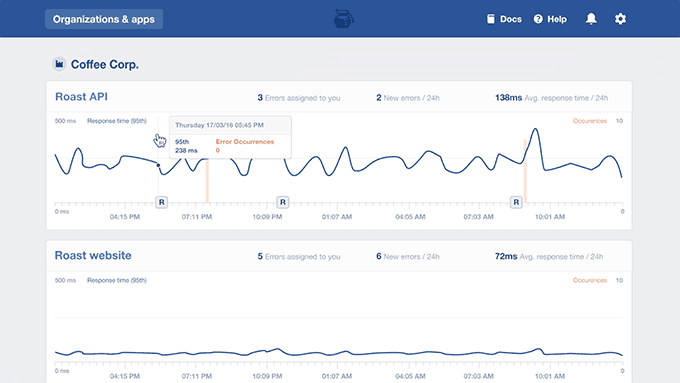Screen dimensions: 680x383
Task: Open the Coffee Corp. organization
Action: (x=105, y=64)
